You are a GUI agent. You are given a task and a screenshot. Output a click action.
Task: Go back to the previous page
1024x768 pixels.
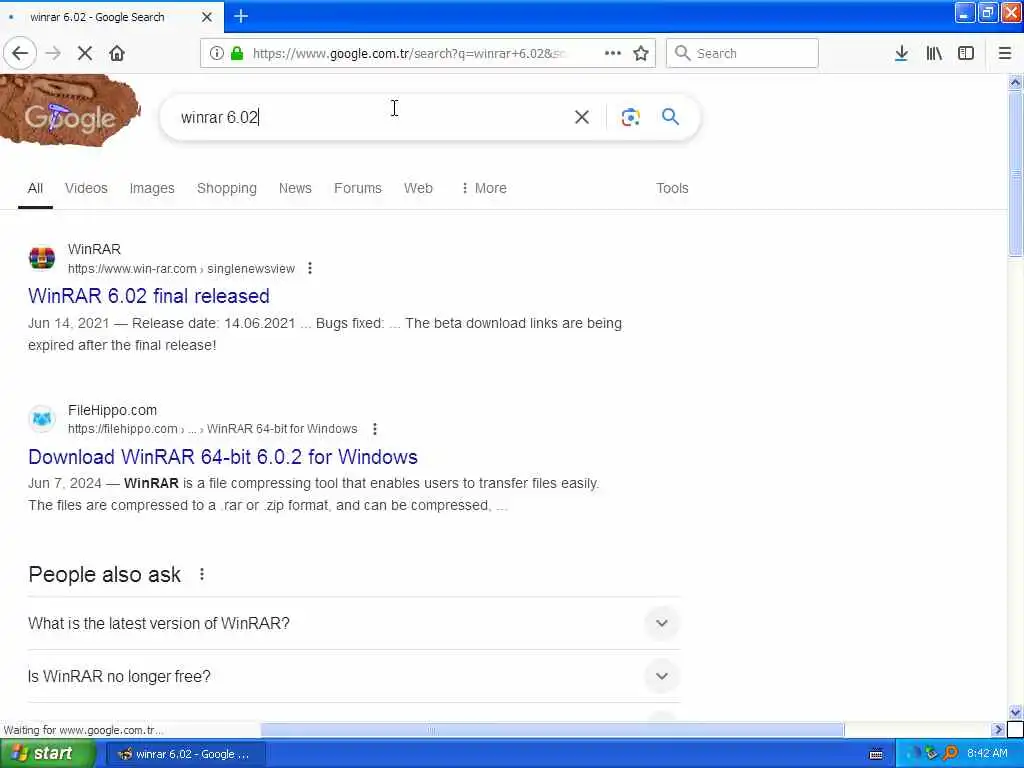point(20,54)
